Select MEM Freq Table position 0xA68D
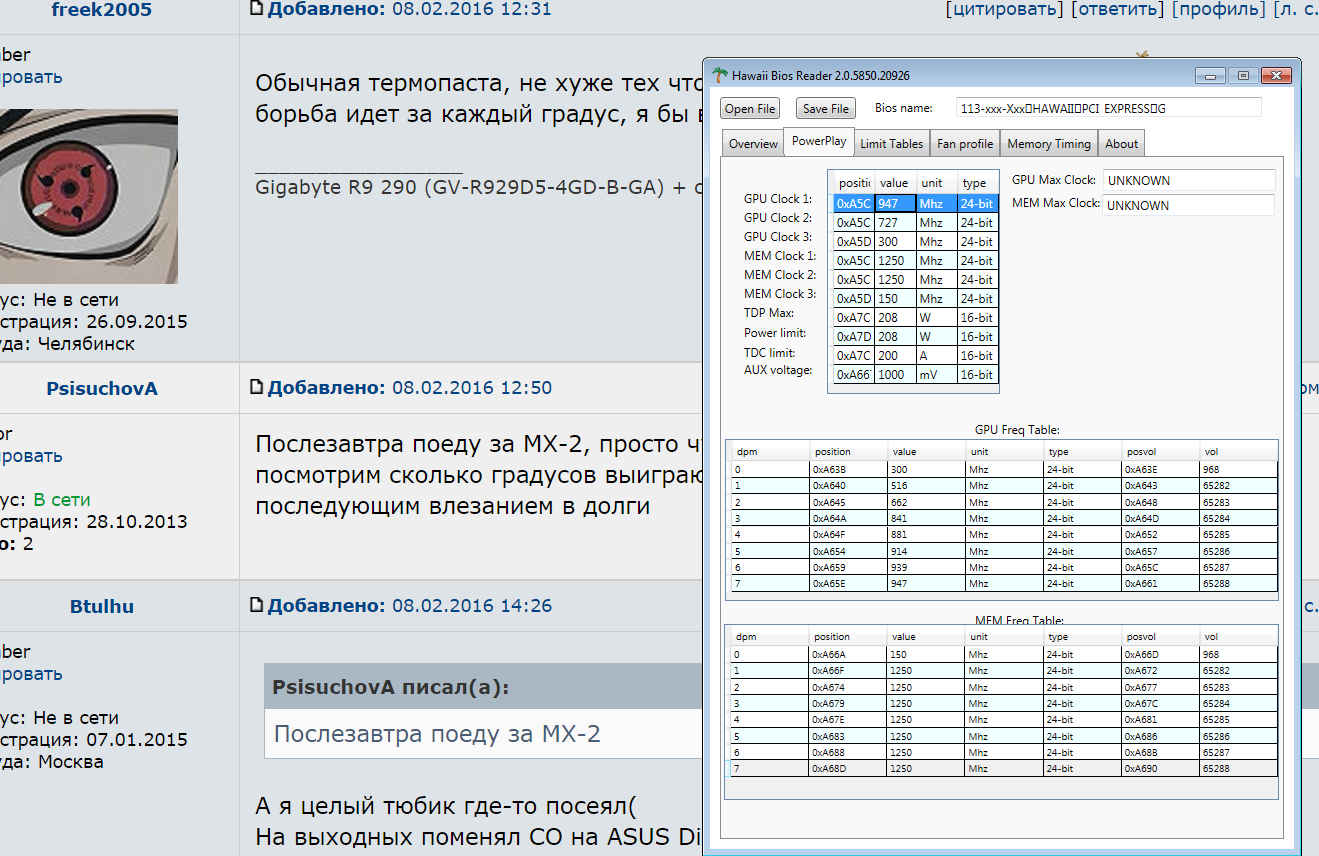Screen dimensions: 1319x856 [849, 768]
